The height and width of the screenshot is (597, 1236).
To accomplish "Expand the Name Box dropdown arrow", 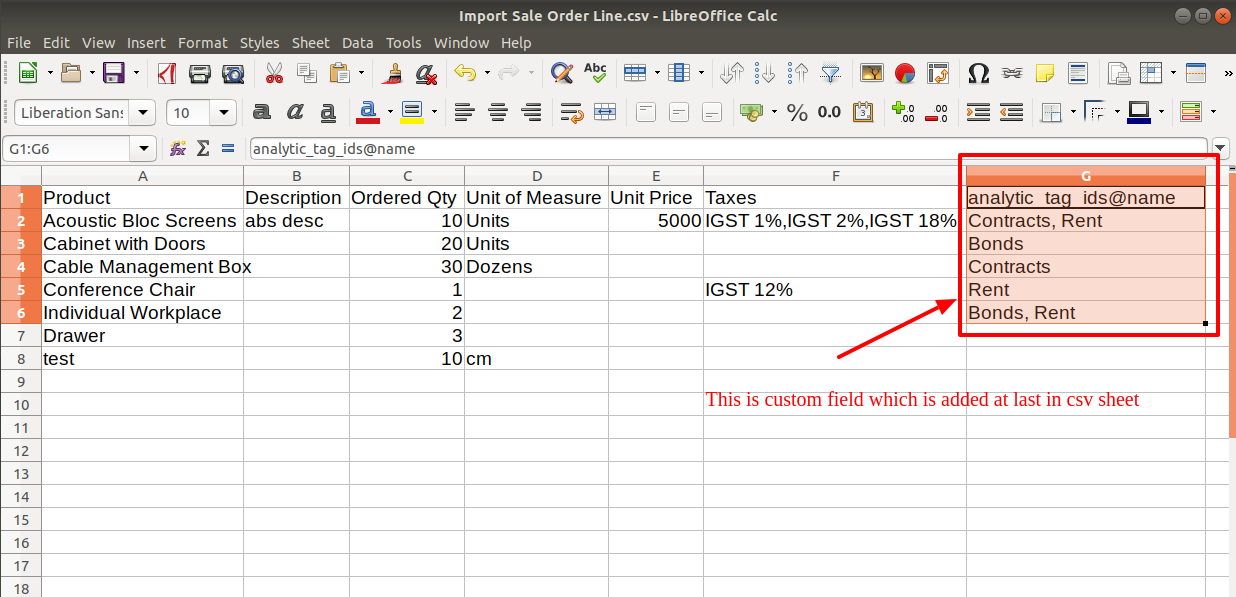I will [145, 149].
